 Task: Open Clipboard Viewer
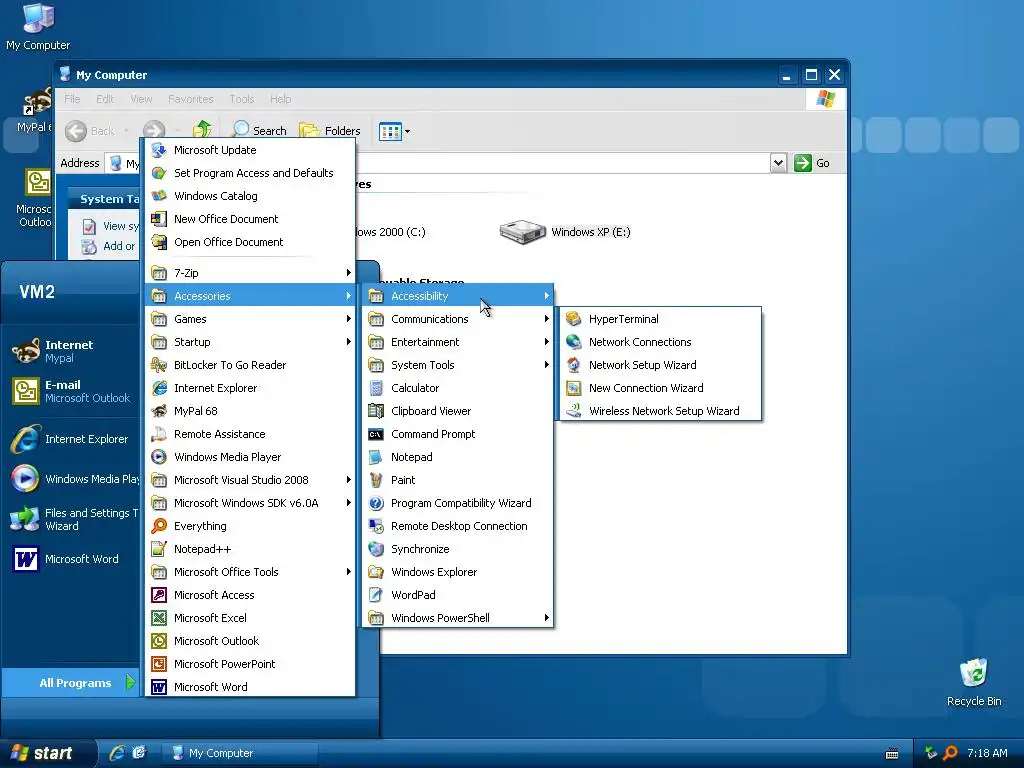458,411
